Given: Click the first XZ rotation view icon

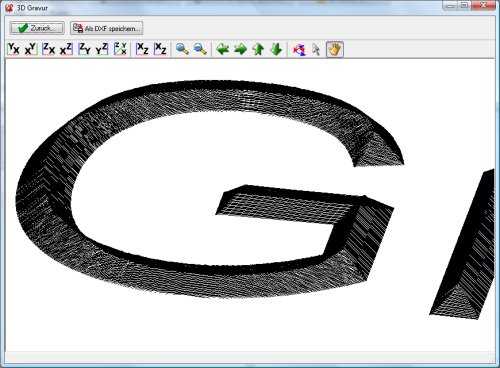Looking at the screenshot, I should tap(143, 49).
